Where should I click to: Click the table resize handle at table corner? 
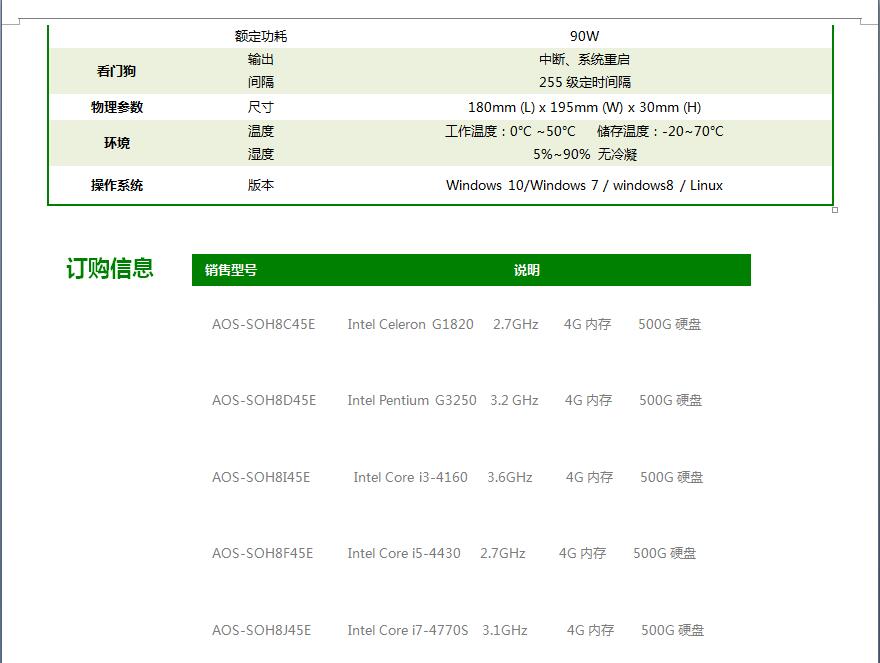pyautogui.click(x=835, y=210)
